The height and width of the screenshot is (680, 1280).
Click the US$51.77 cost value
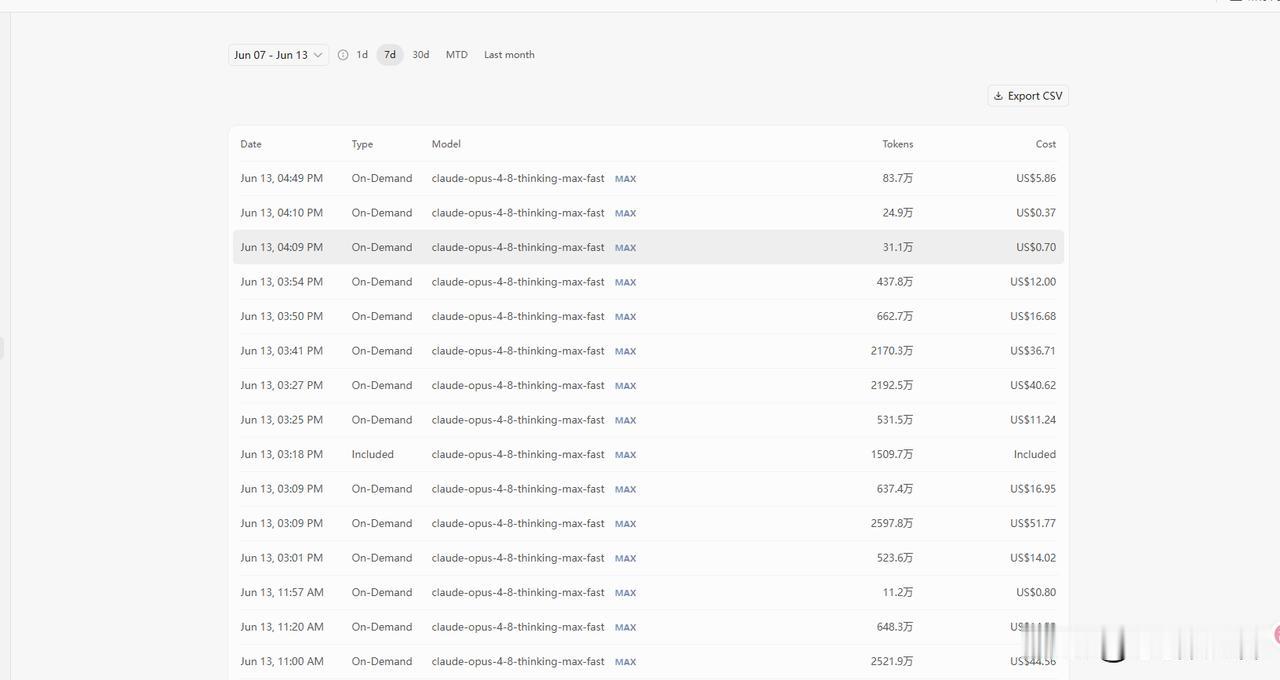click(x=1033, y=523)
